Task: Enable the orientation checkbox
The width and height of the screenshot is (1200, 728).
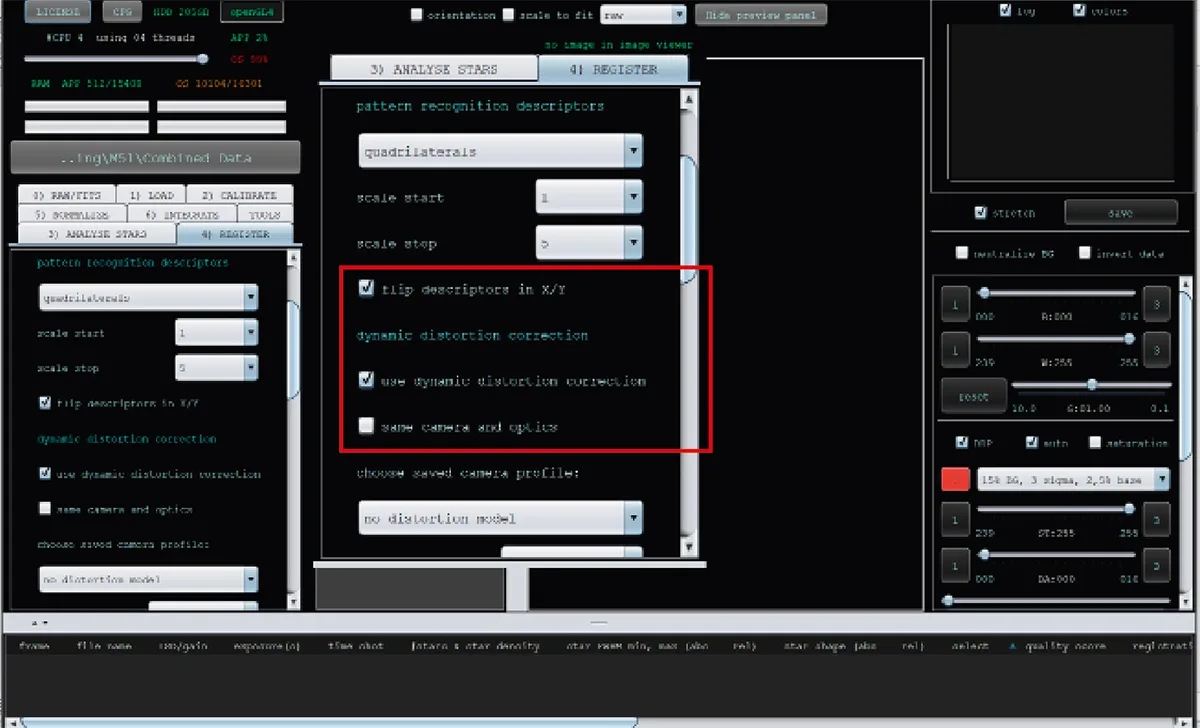Action: [x=417, y=15]
